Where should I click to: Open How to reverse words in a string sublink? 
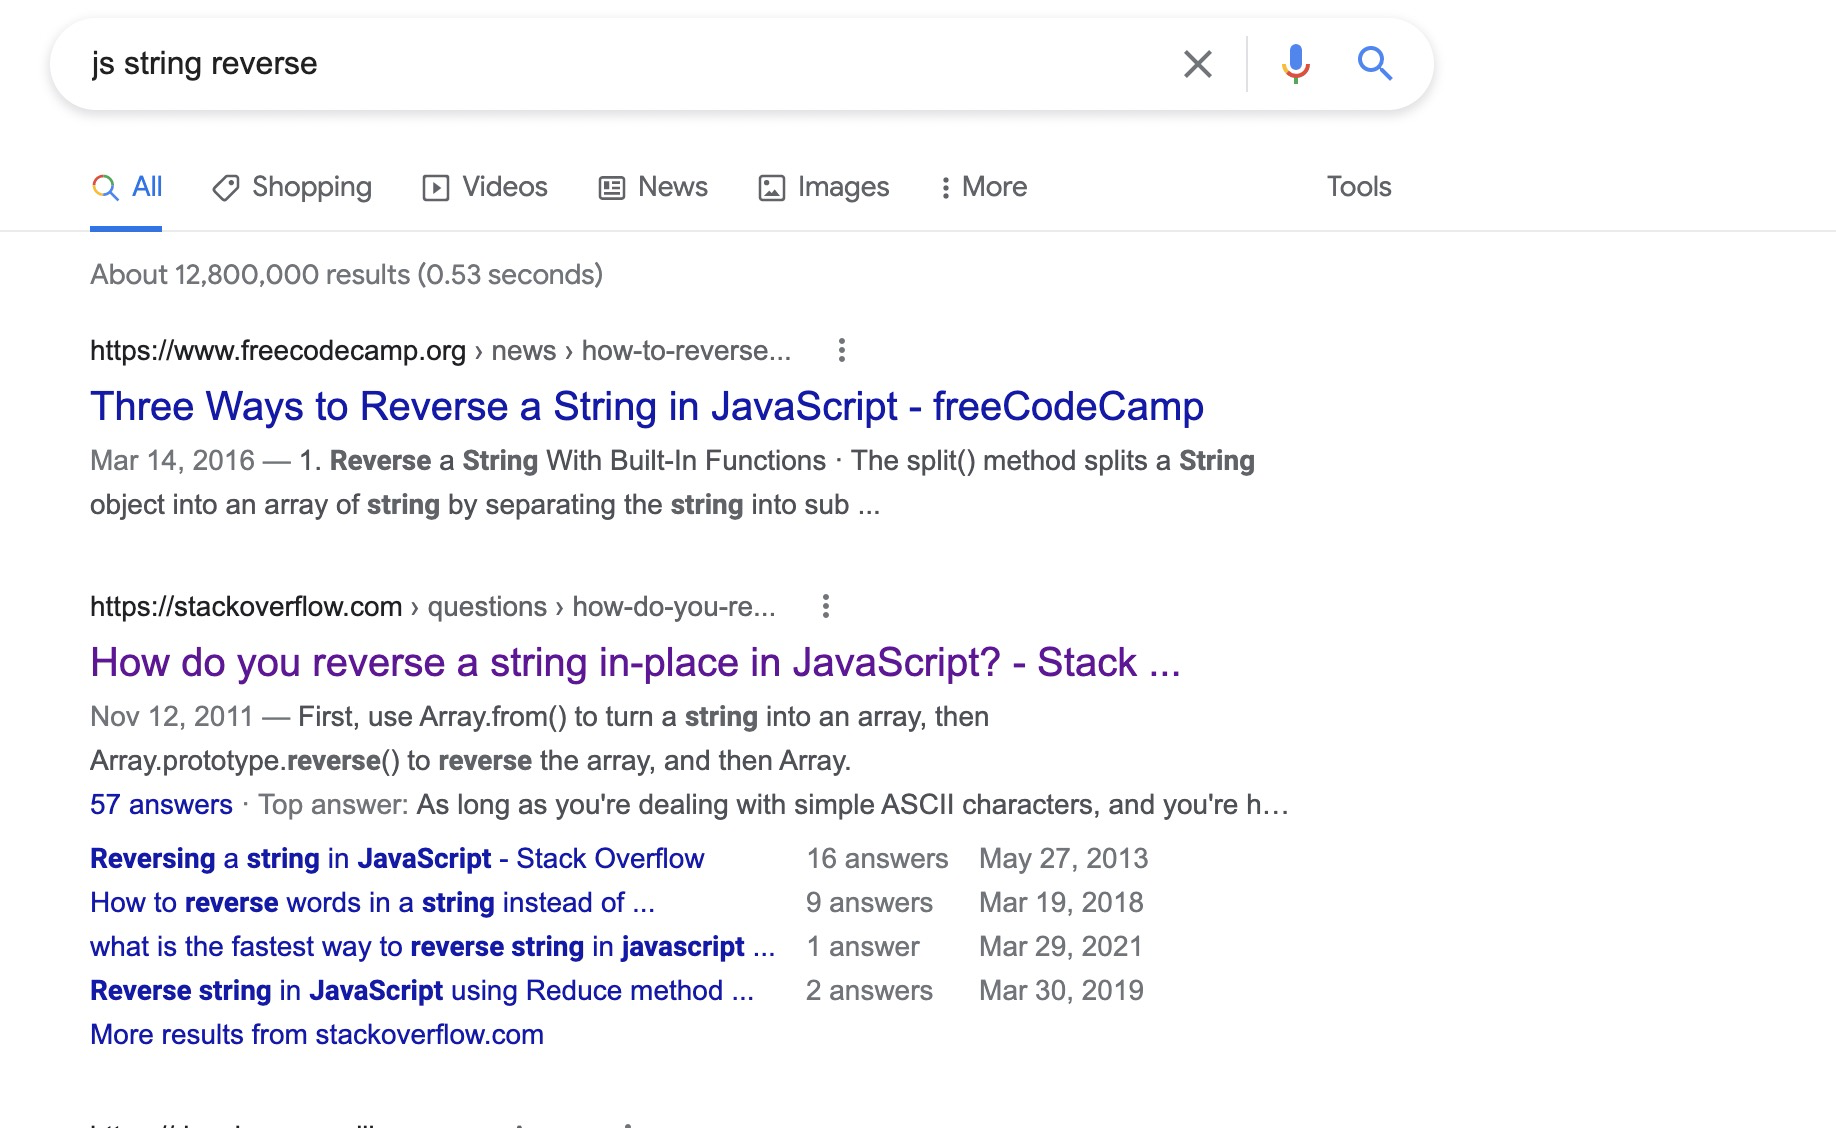tap(372, 903)
